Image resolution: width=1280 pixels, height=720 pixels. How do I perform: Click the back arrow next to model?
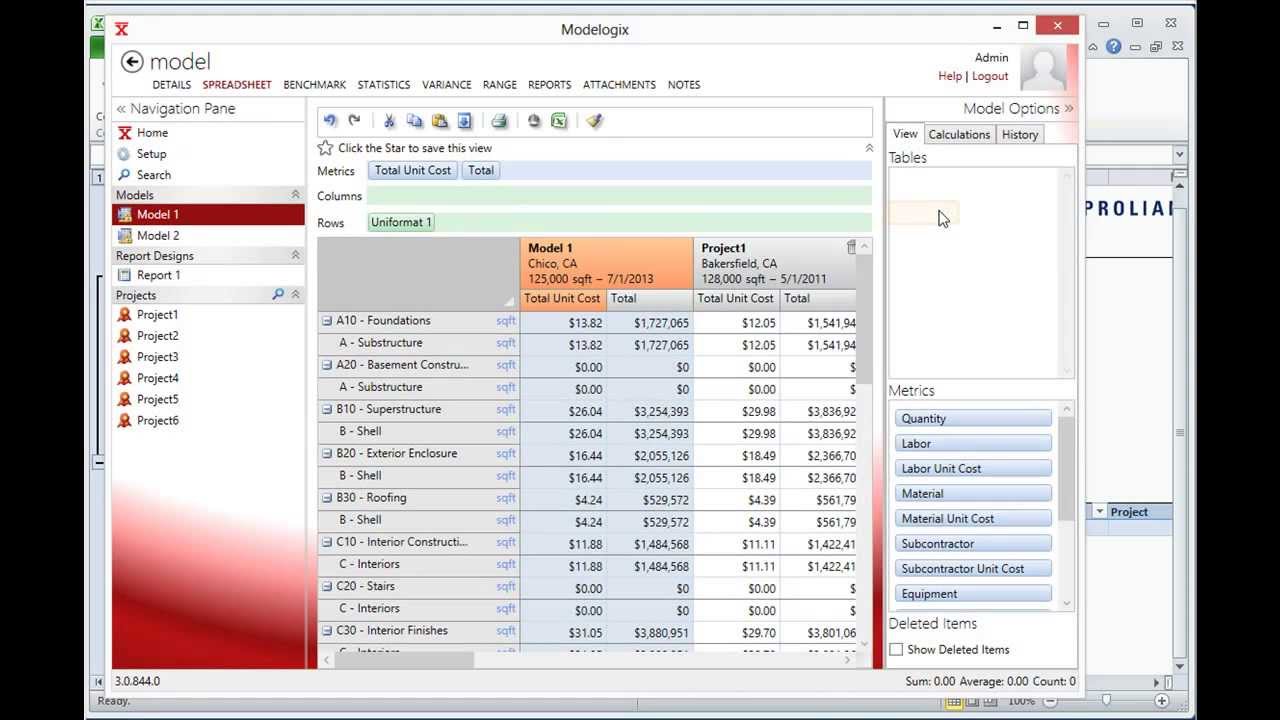[x=132, y=62]
